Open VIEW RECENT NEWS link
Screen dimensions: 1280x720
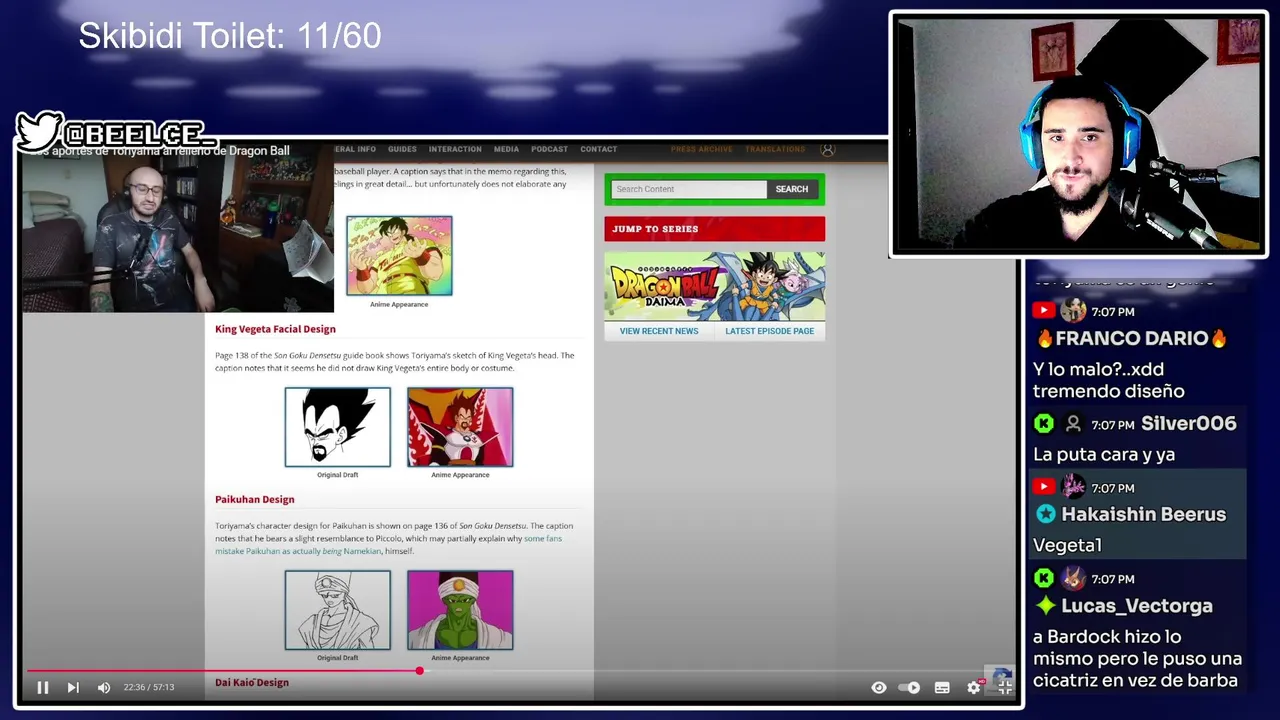click(x=659, y=331)
